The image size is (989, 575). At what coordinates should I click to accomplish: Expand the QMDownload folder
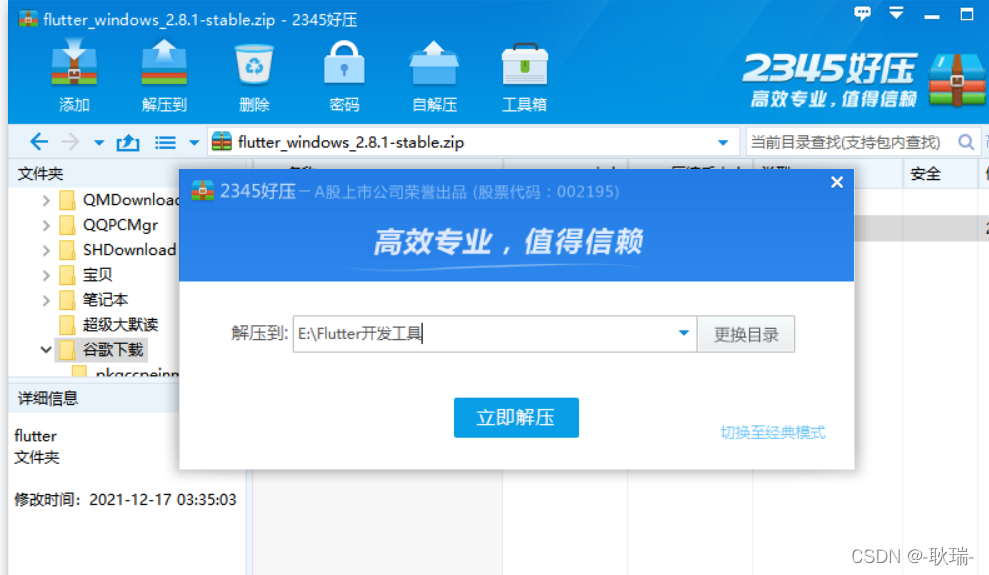[x=45, y=200]
